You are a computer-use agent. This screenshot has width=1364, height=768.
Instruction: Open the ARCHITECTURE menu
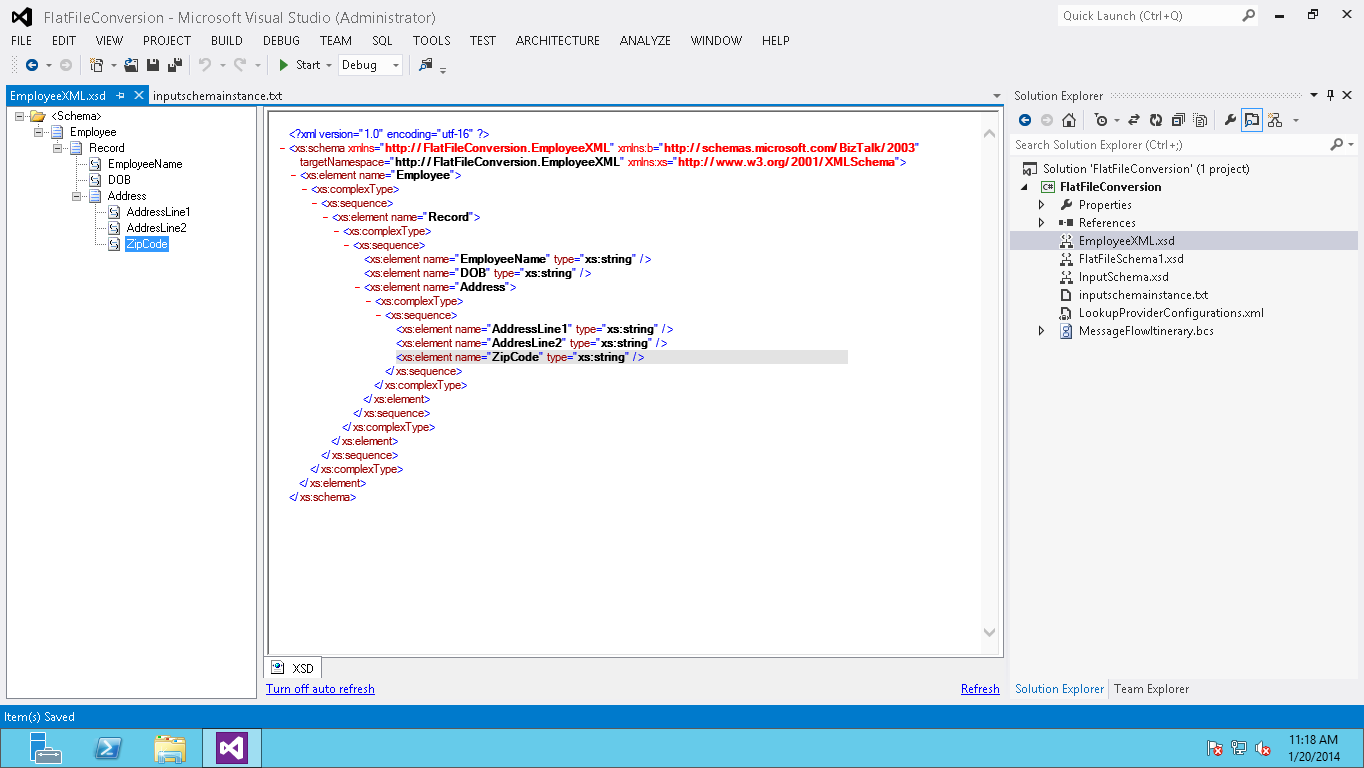pos(558,41)
